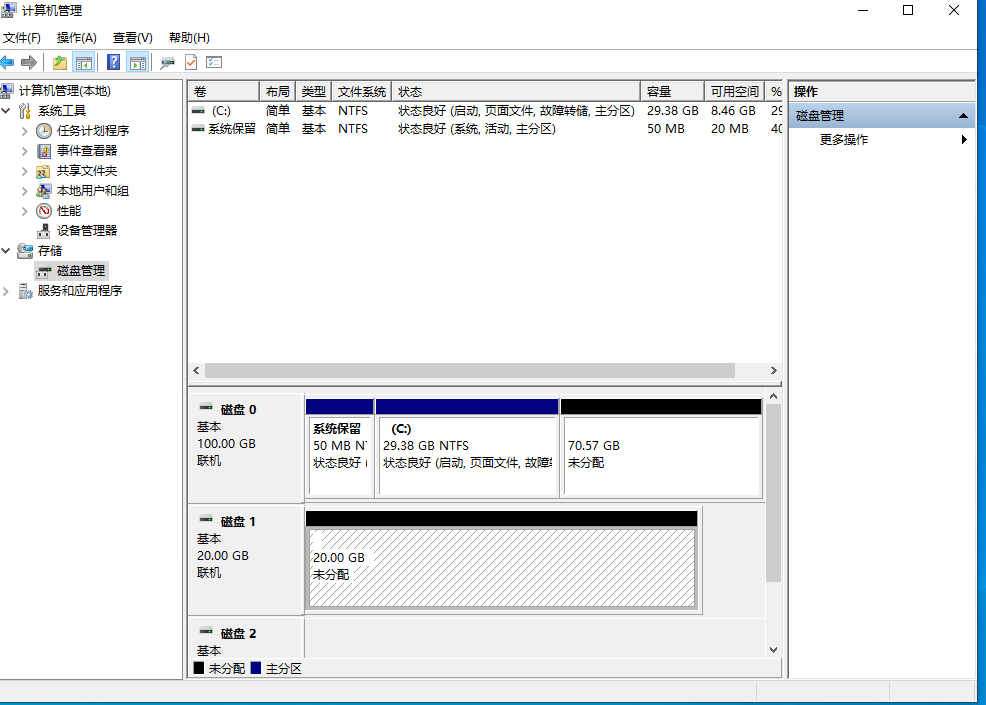Click the blue Back arrow in toolbar
This screenshot has width=986, height=705.
click(8, 63)
